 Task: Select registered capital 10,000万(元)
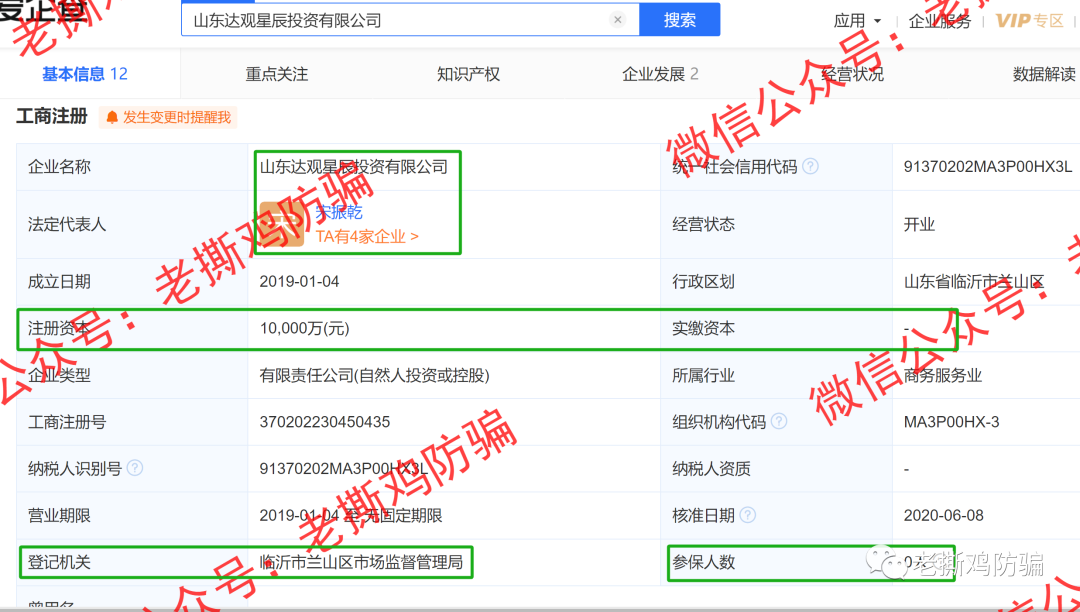[304, 328]
